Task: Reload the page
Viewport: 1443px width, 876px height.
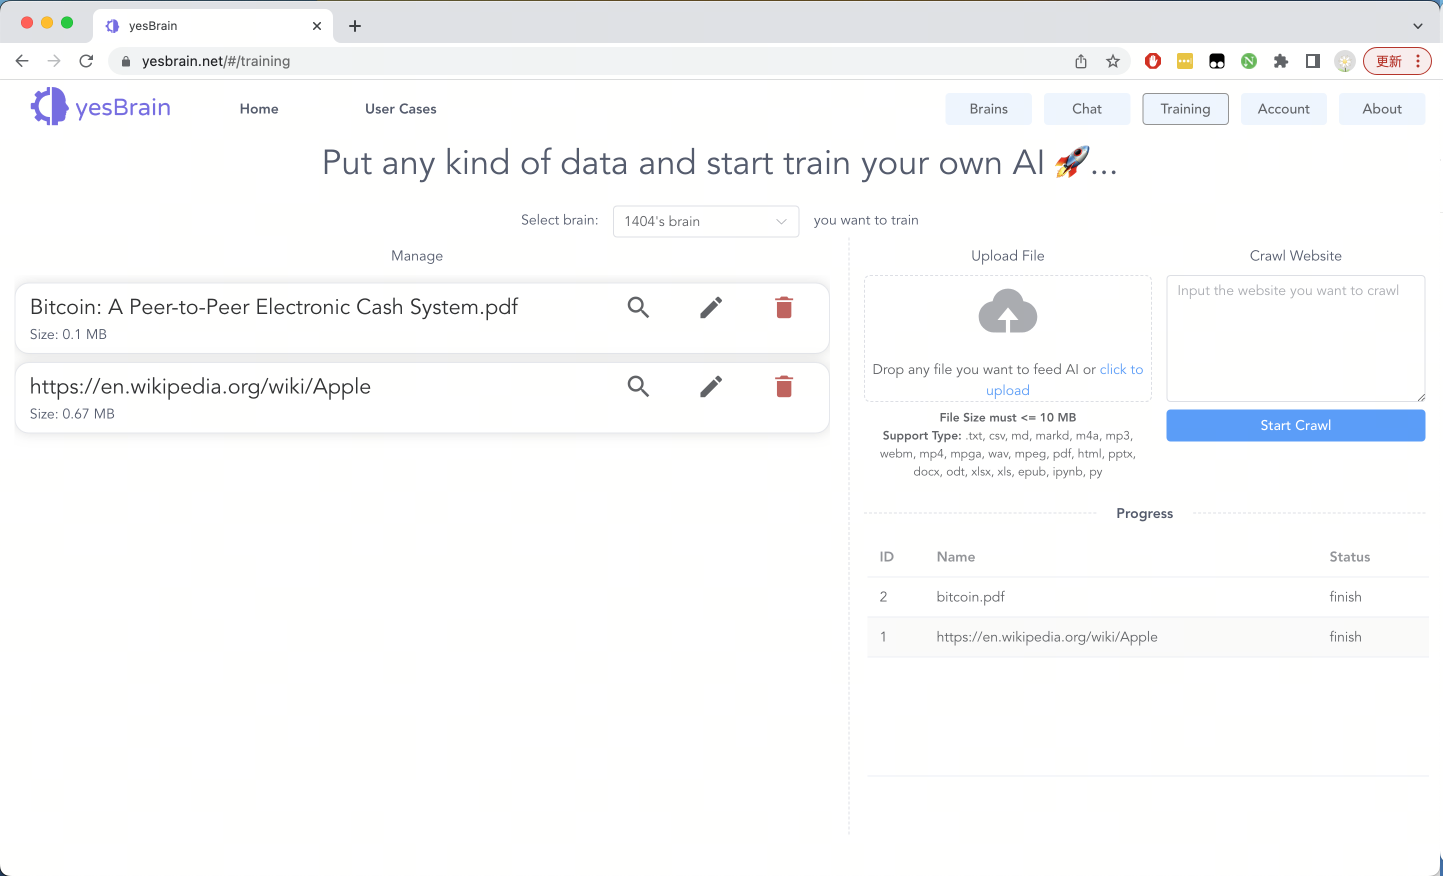Action: [x=86, y=61]
